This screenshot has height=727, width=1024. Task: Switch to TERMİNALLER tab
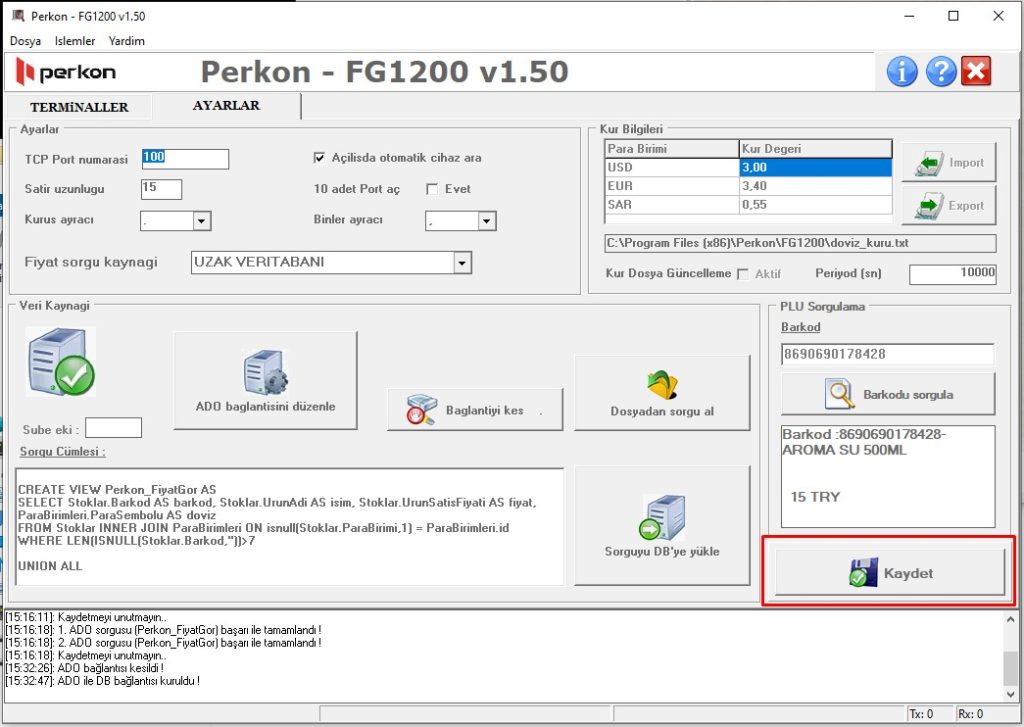pyautogui.click(x=79, y=107)
